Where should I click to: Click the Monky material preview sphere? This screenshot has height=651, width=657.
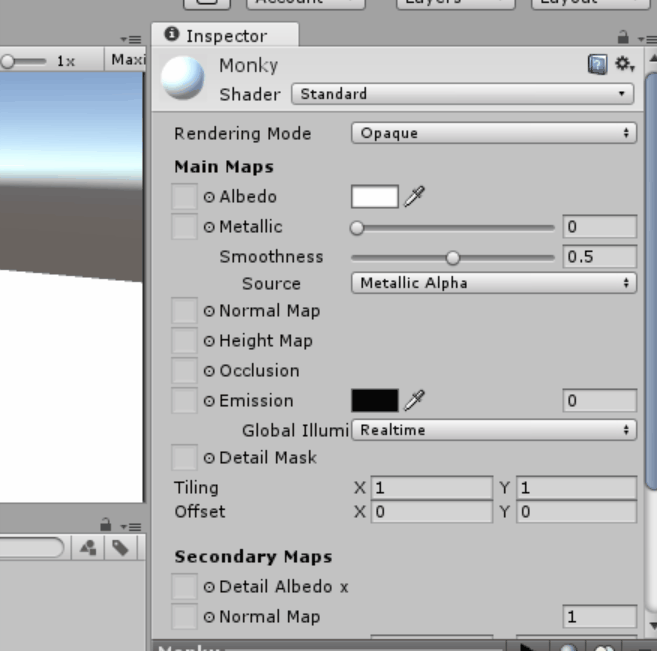183,78
